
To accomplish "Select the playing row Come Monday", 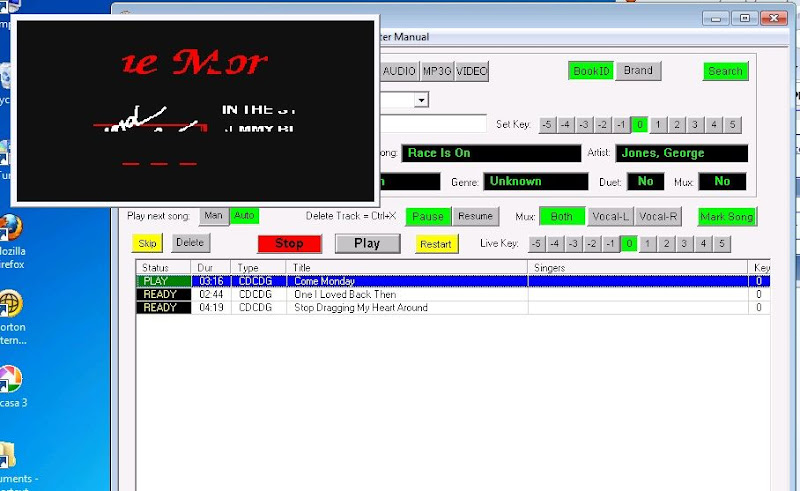I will [x=453, y=281].
